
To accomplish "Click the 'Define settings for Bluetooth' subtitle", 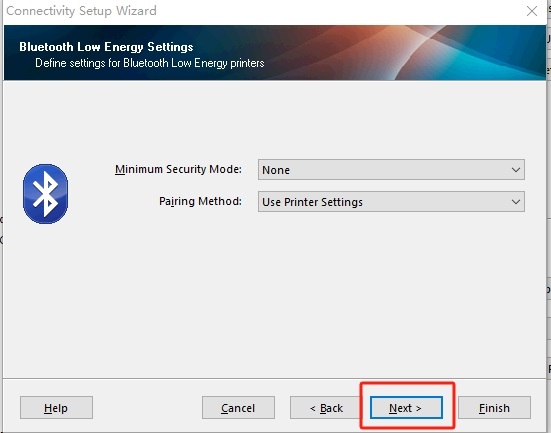I will [x=150, y=63].
